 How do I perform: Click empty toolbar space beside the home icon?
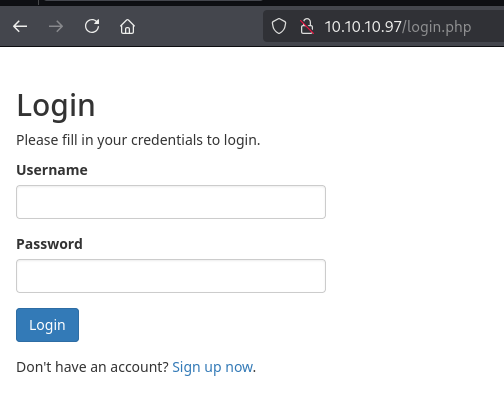pos(200,26)
